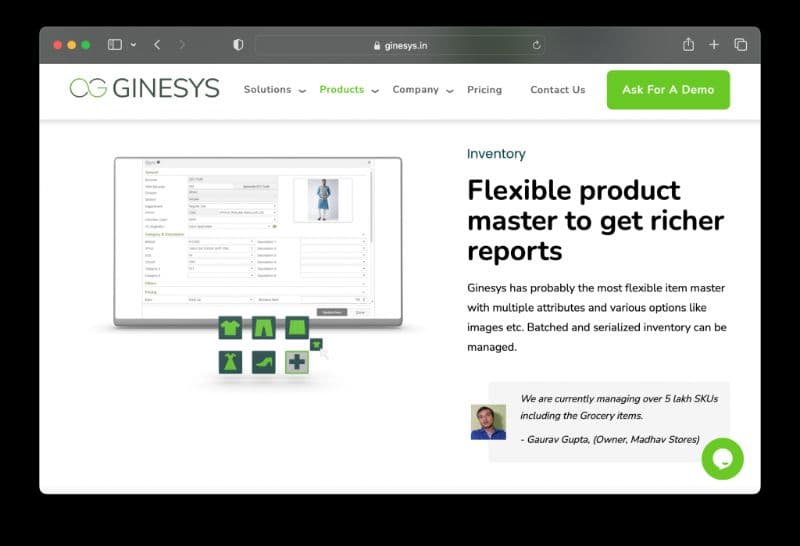Viewport: 800px width, 546px height.
Task: Open the Company menu
Action: pyautogui.click(x=415, y=90)
